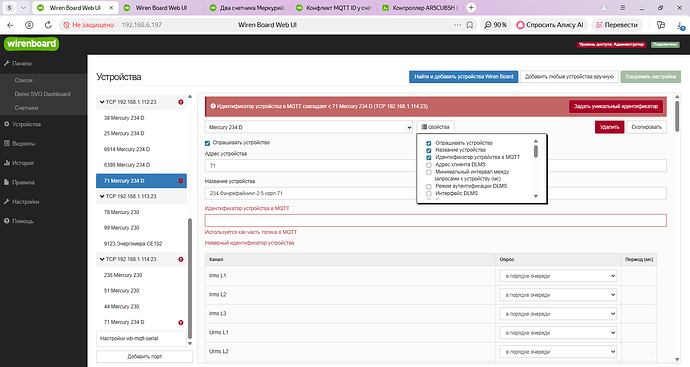Open Виджеты via its sidebar icon
Screen dimensions: 690x367
(x=7, y=143)
